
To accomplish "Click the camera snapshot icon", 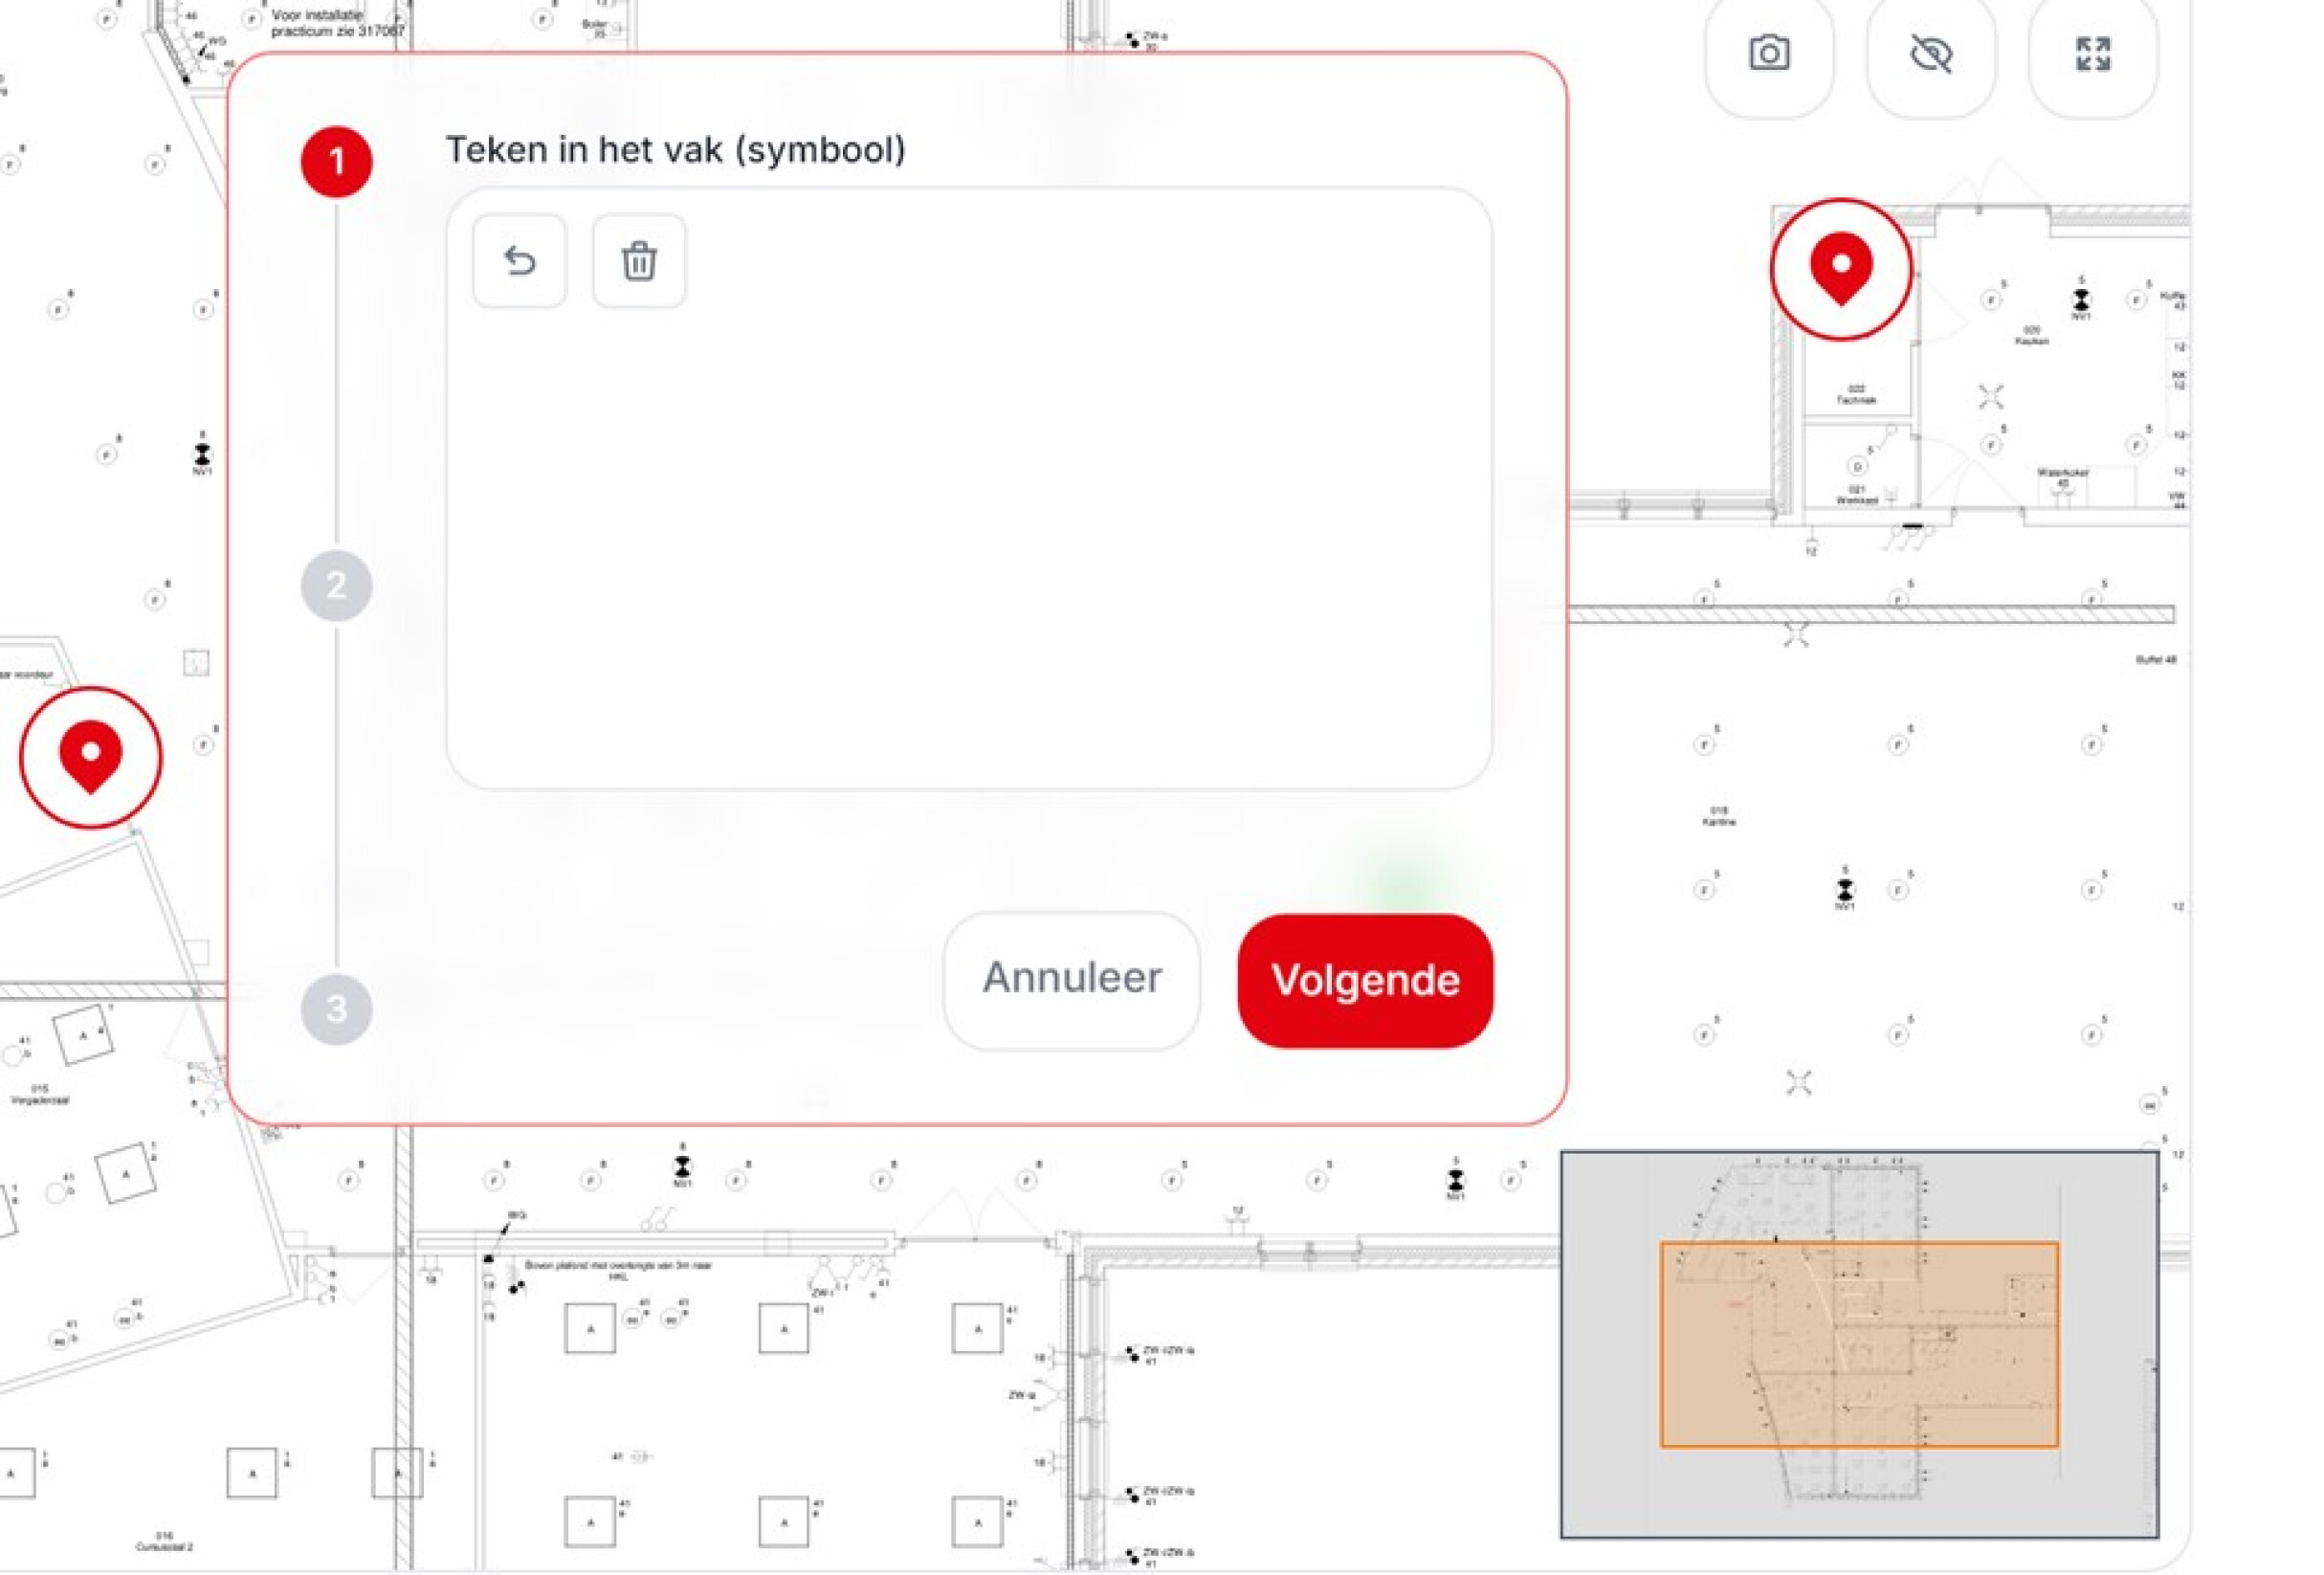I will tap(1768, 54).
